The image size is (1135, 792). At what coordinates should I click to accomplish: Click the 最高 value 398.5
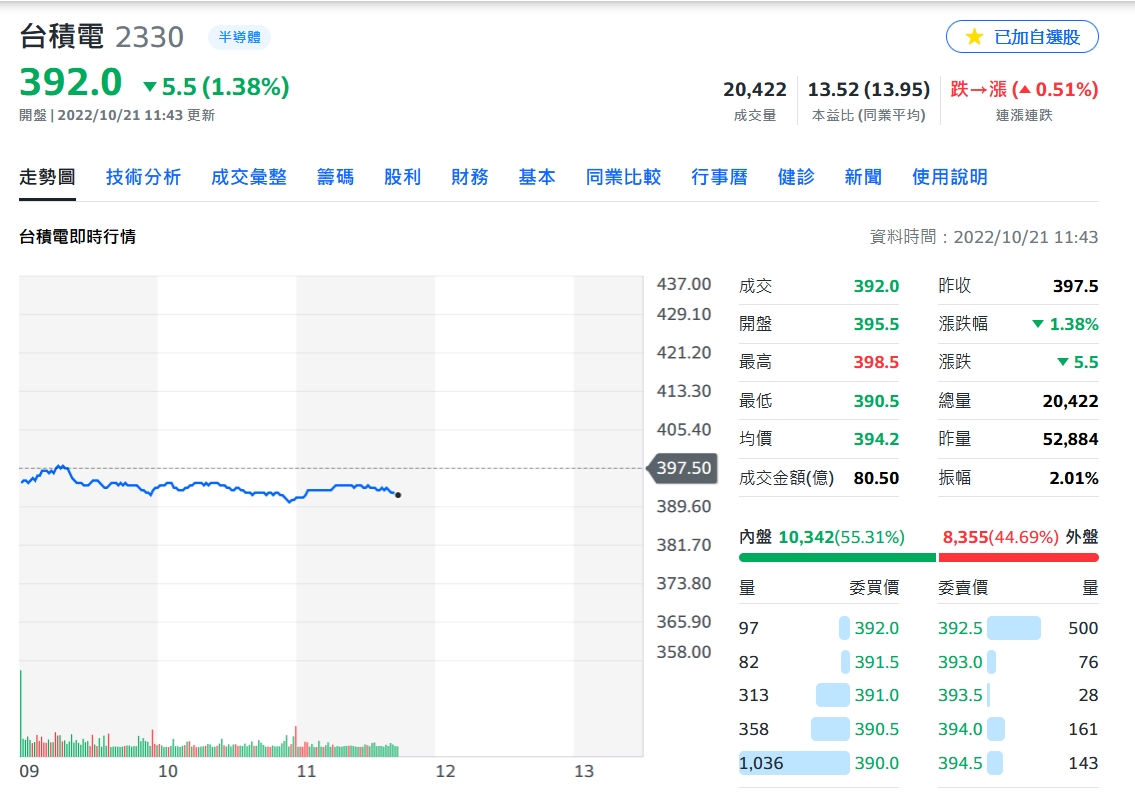[877, 362]
